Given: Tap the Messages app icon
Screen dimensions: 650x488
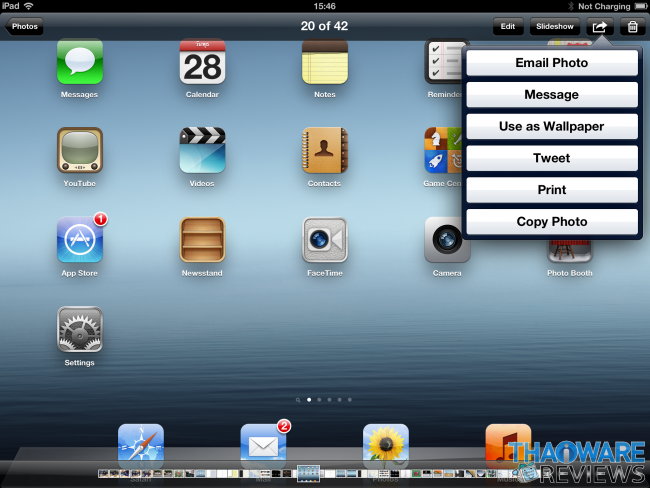Looking at the screenshot, I should (x=80, y=61).
